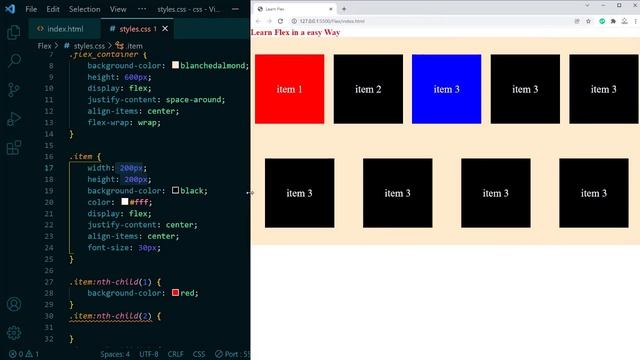640x360 pixels.
Task: Click the Learn Flex in a easy Way heading
Action: (x=296, y=32)
